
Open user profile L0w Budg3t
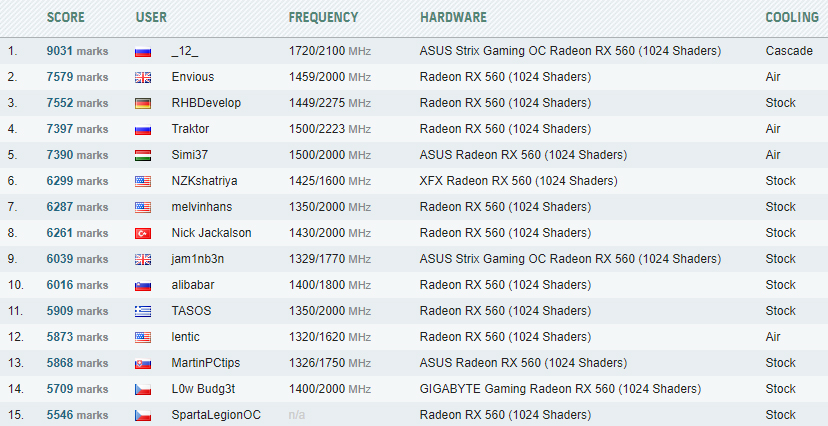(x=203, y=389)
